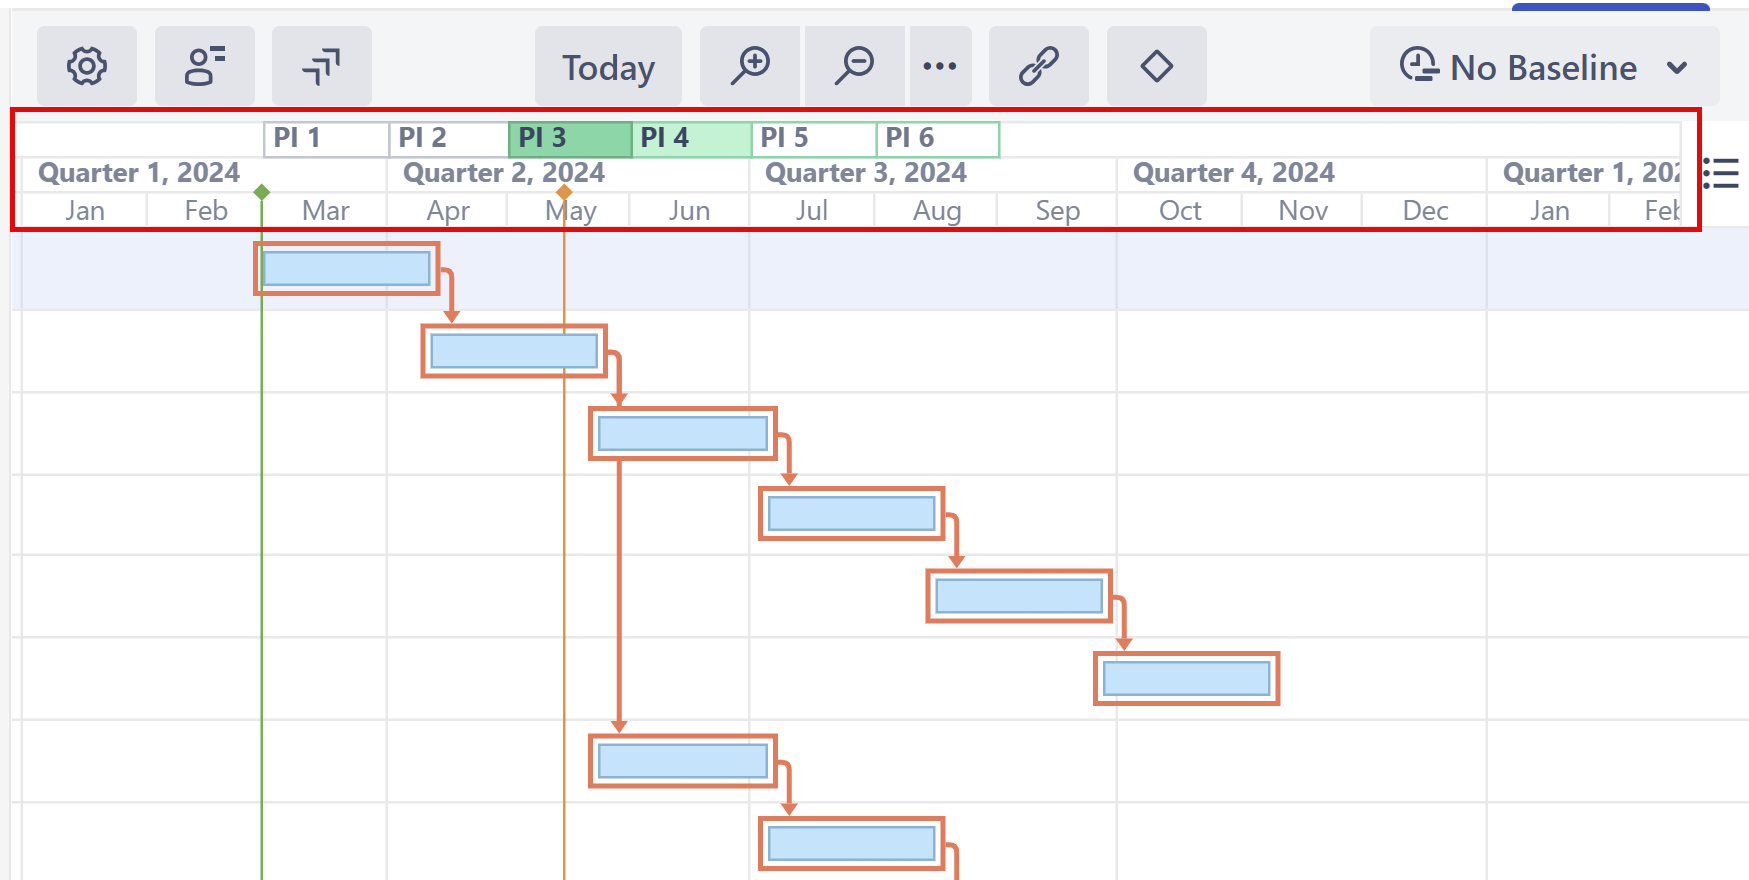Open the three-dot more options menu
The image size is (1749, 880).
(939, 66)
